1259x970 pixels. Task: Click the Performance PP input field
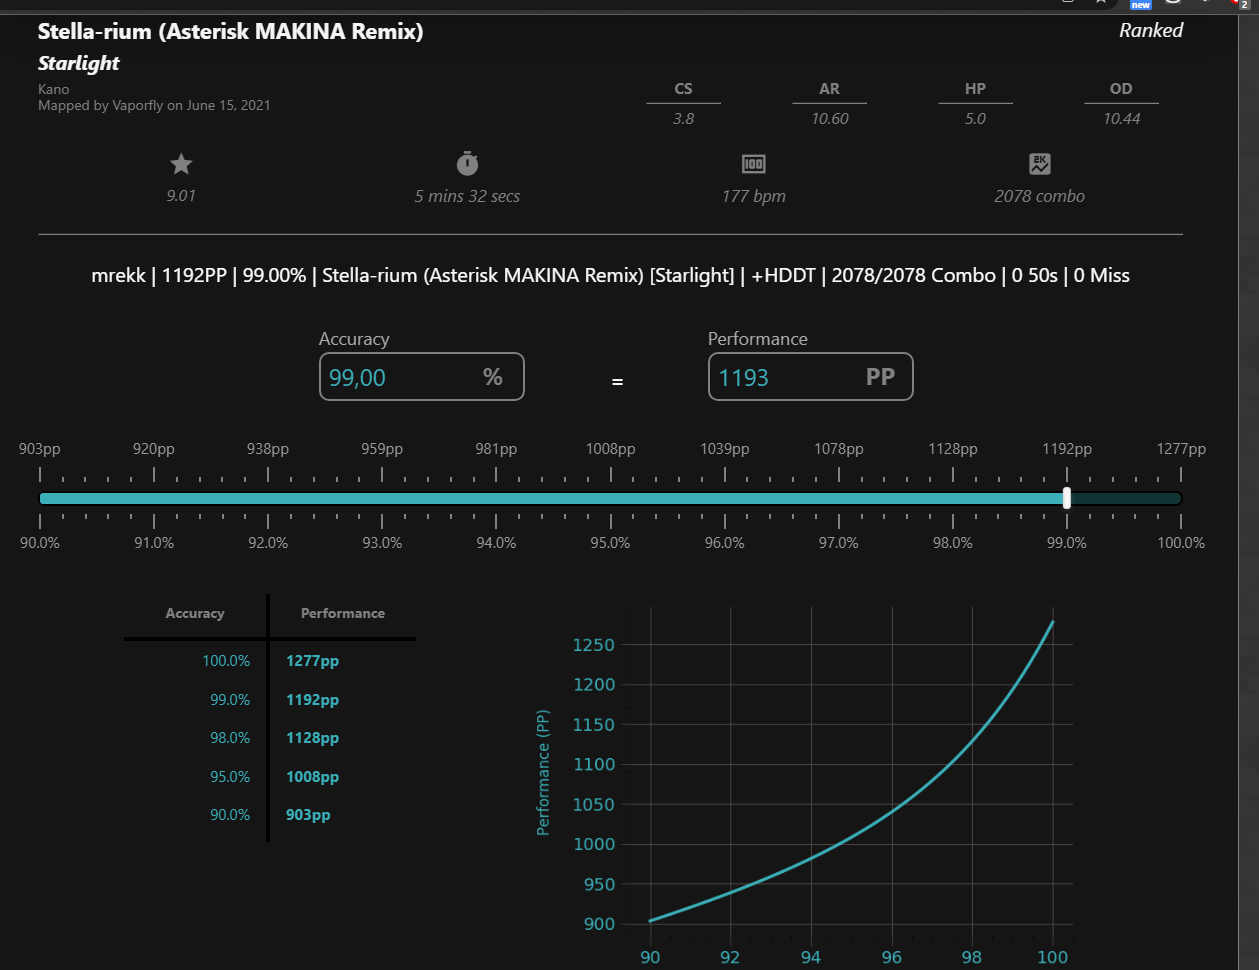tap(810, 377)
